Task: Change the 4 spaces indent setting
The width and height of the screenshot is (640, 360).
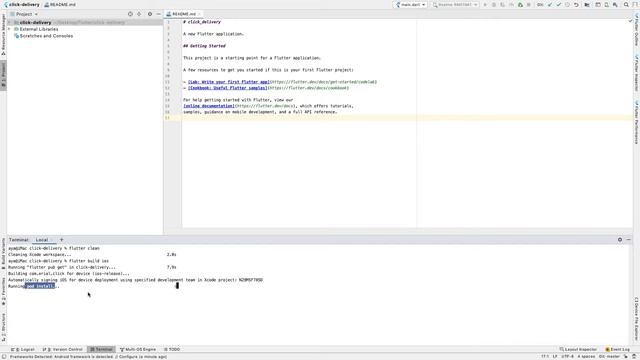Action: click(x=586, y=357)
